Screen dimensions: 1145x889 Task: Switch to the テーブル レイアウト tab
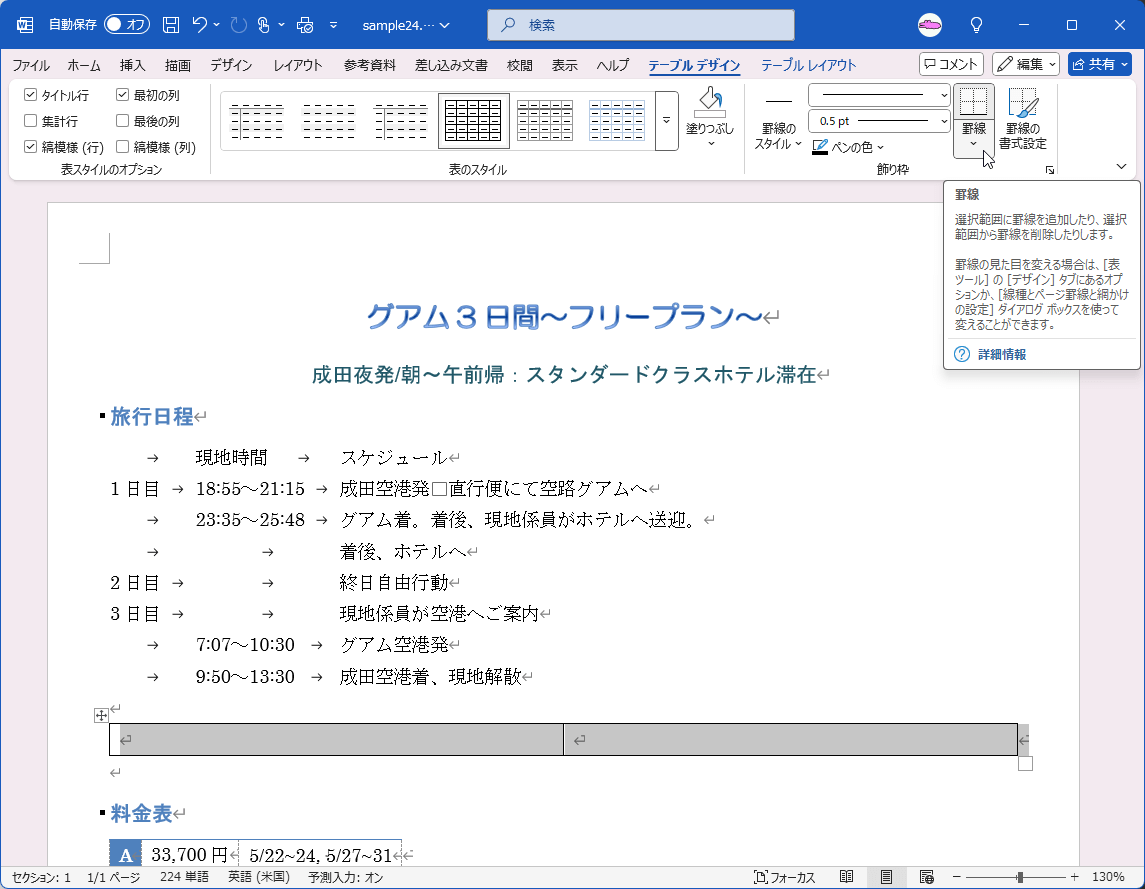[808, 65]
